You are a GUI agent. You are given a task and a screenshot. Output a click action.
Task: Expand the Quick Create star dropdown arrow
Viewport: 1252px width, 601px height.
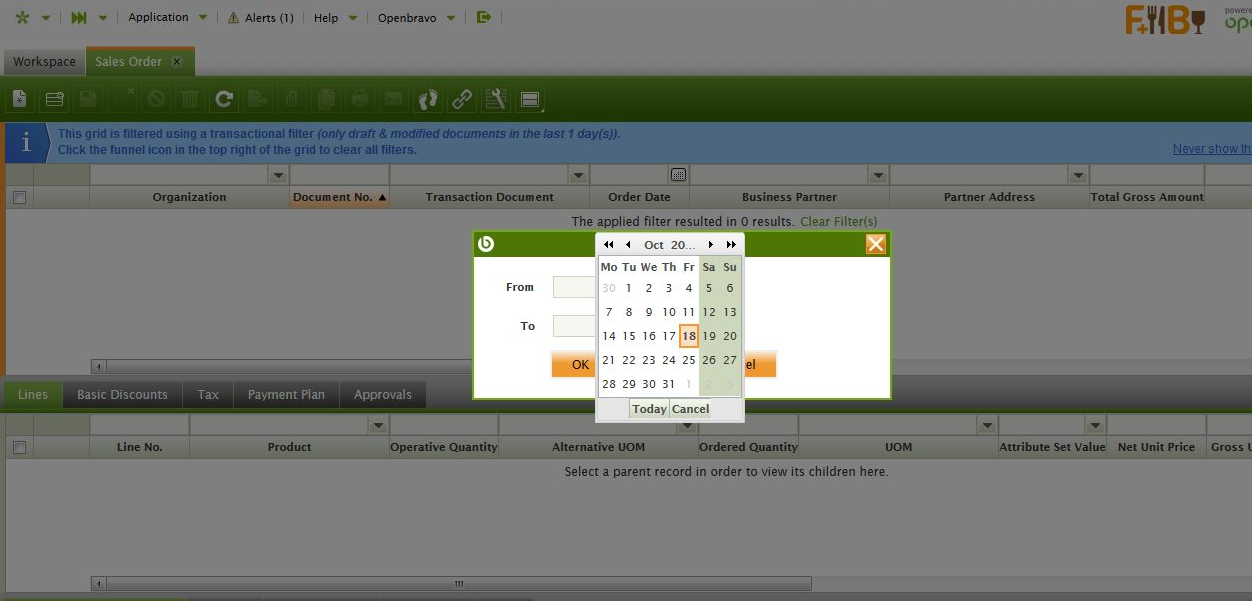pos(46,18)
